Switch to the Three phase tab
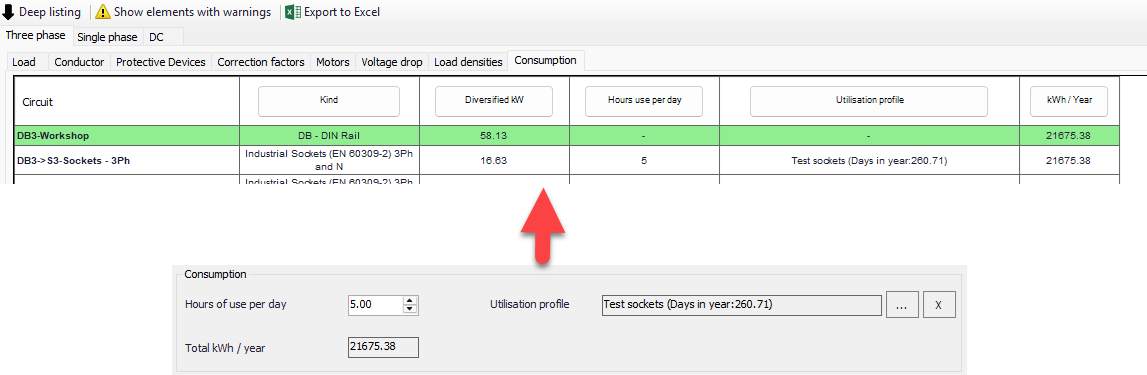 pos(36,35)
